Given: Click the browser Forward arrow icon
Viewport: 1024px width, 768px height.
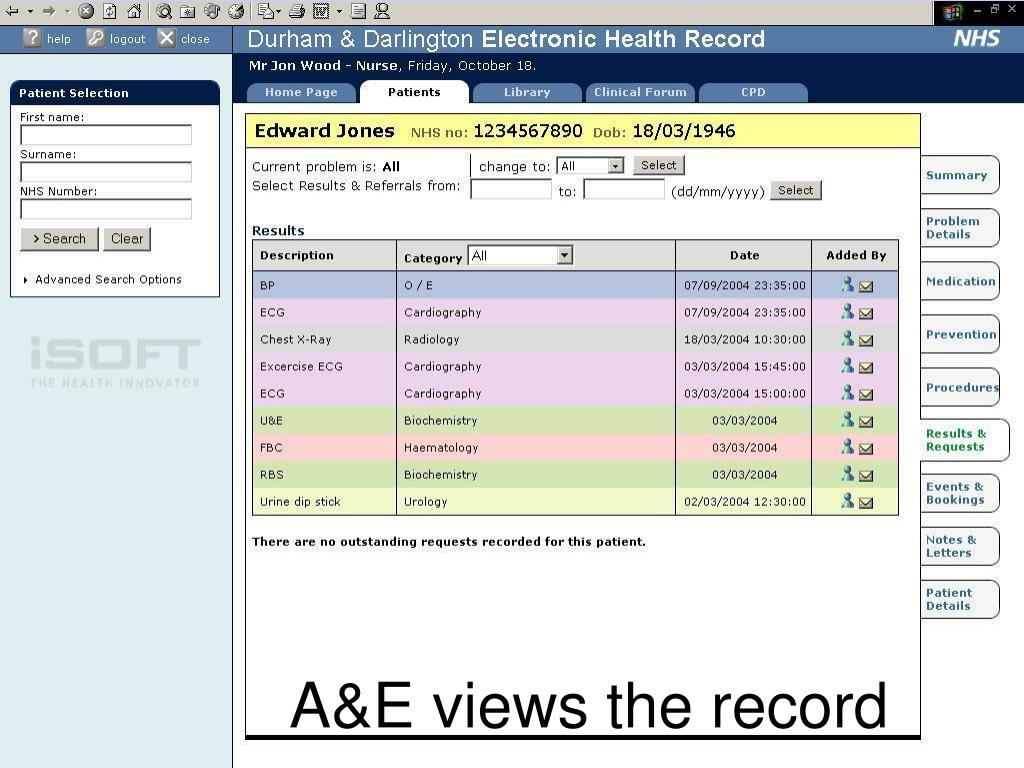Looking at the screenshot, I should [49, 10].
